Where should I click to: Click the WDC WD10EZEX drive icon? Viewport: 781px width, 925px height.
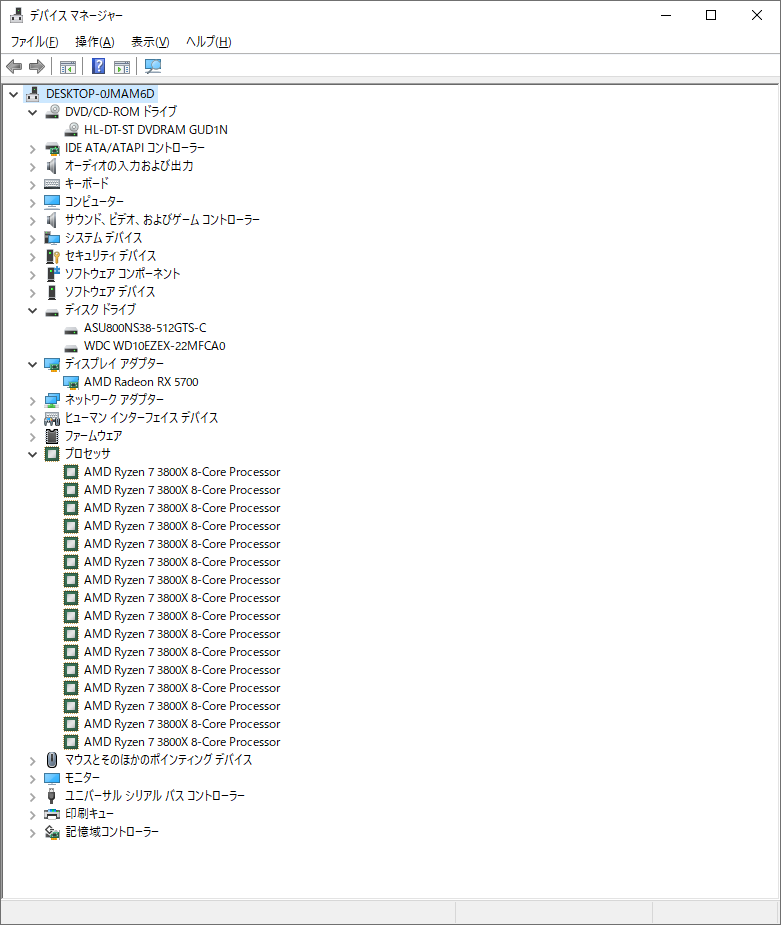[71, 347]
